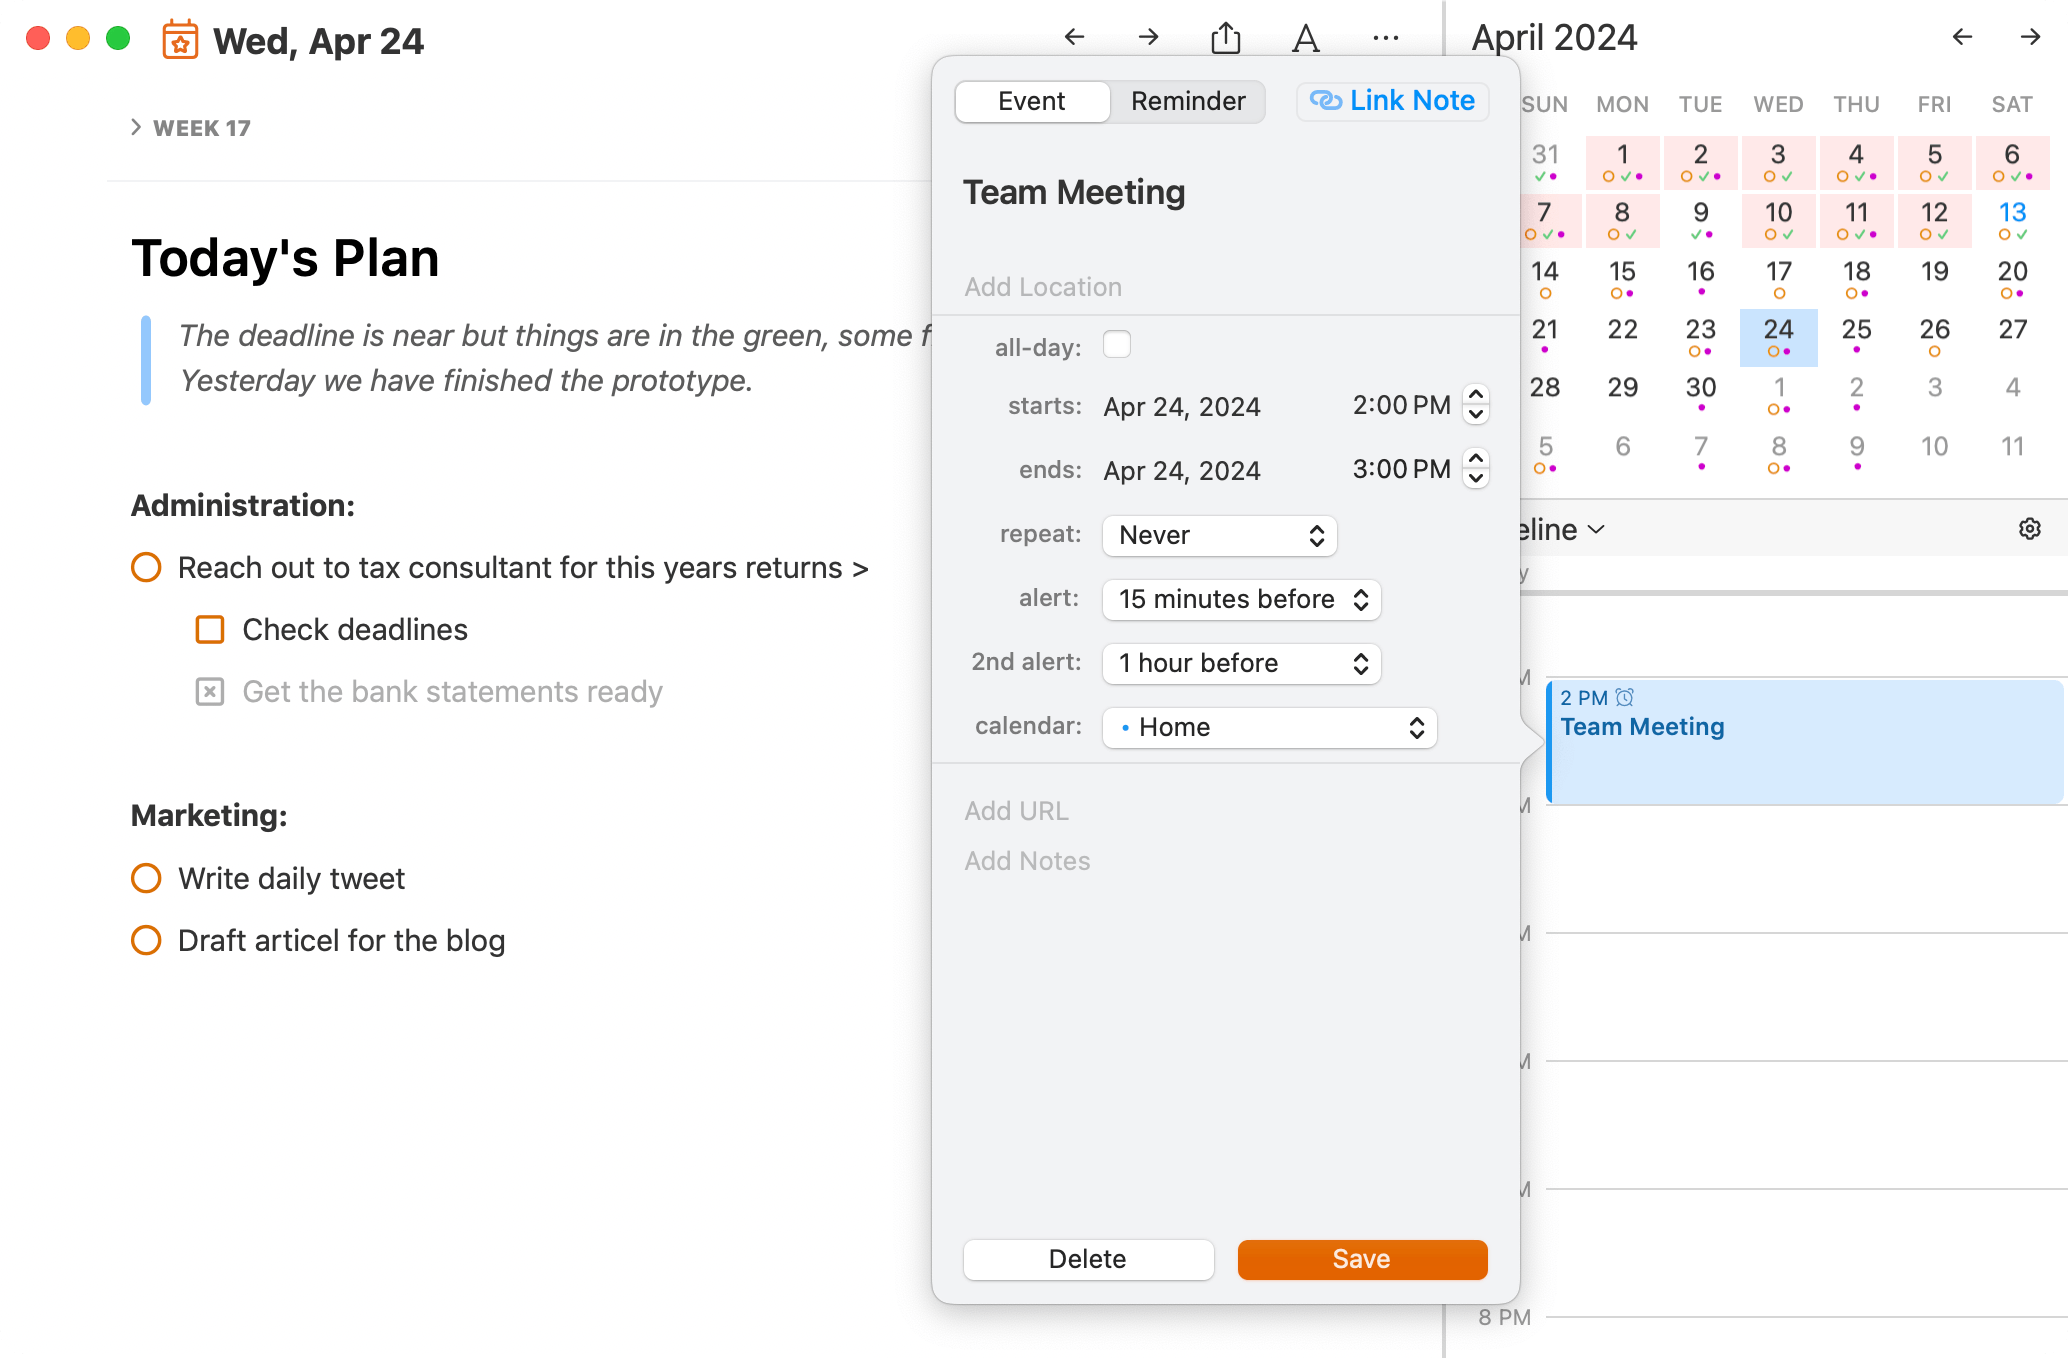2068x1358 pixels.
Task: Expand the WEEK 17 section
Action: pos(137,126)
